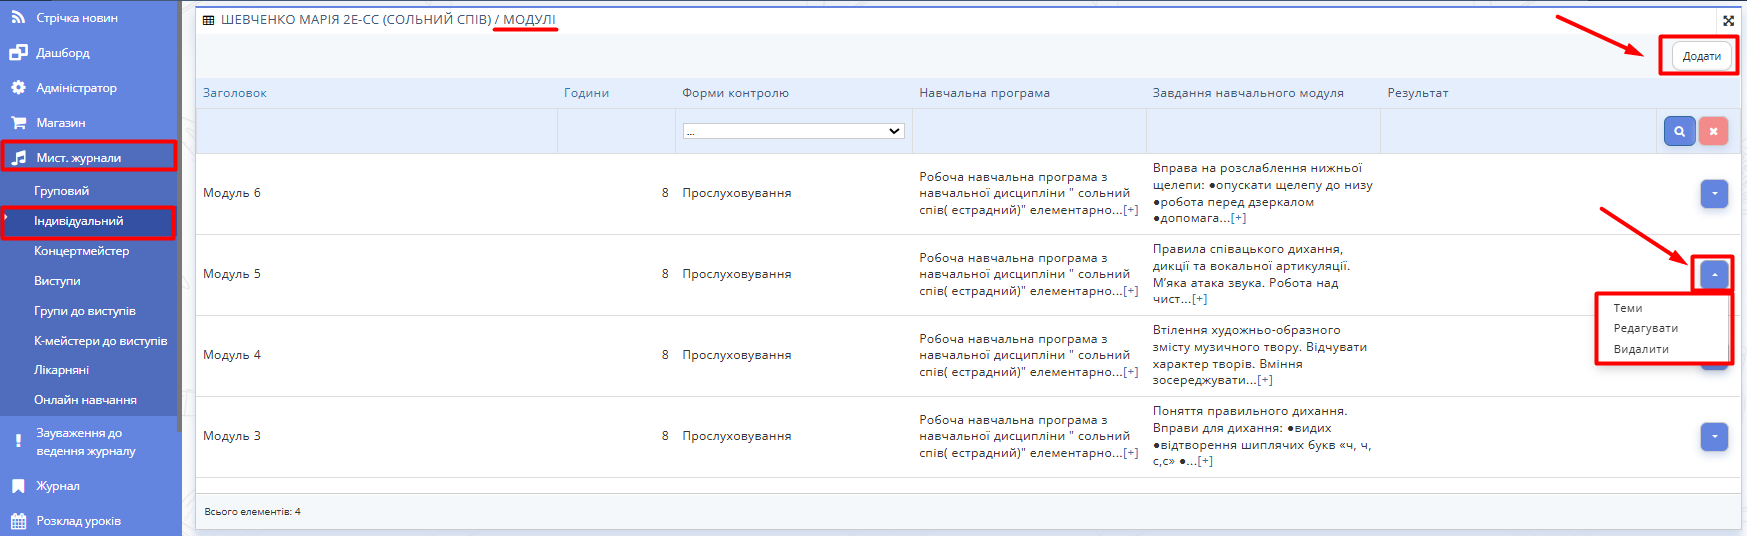Click the Години filter input field
This screenshot has height=536, width=1747.
coord(616,131)
